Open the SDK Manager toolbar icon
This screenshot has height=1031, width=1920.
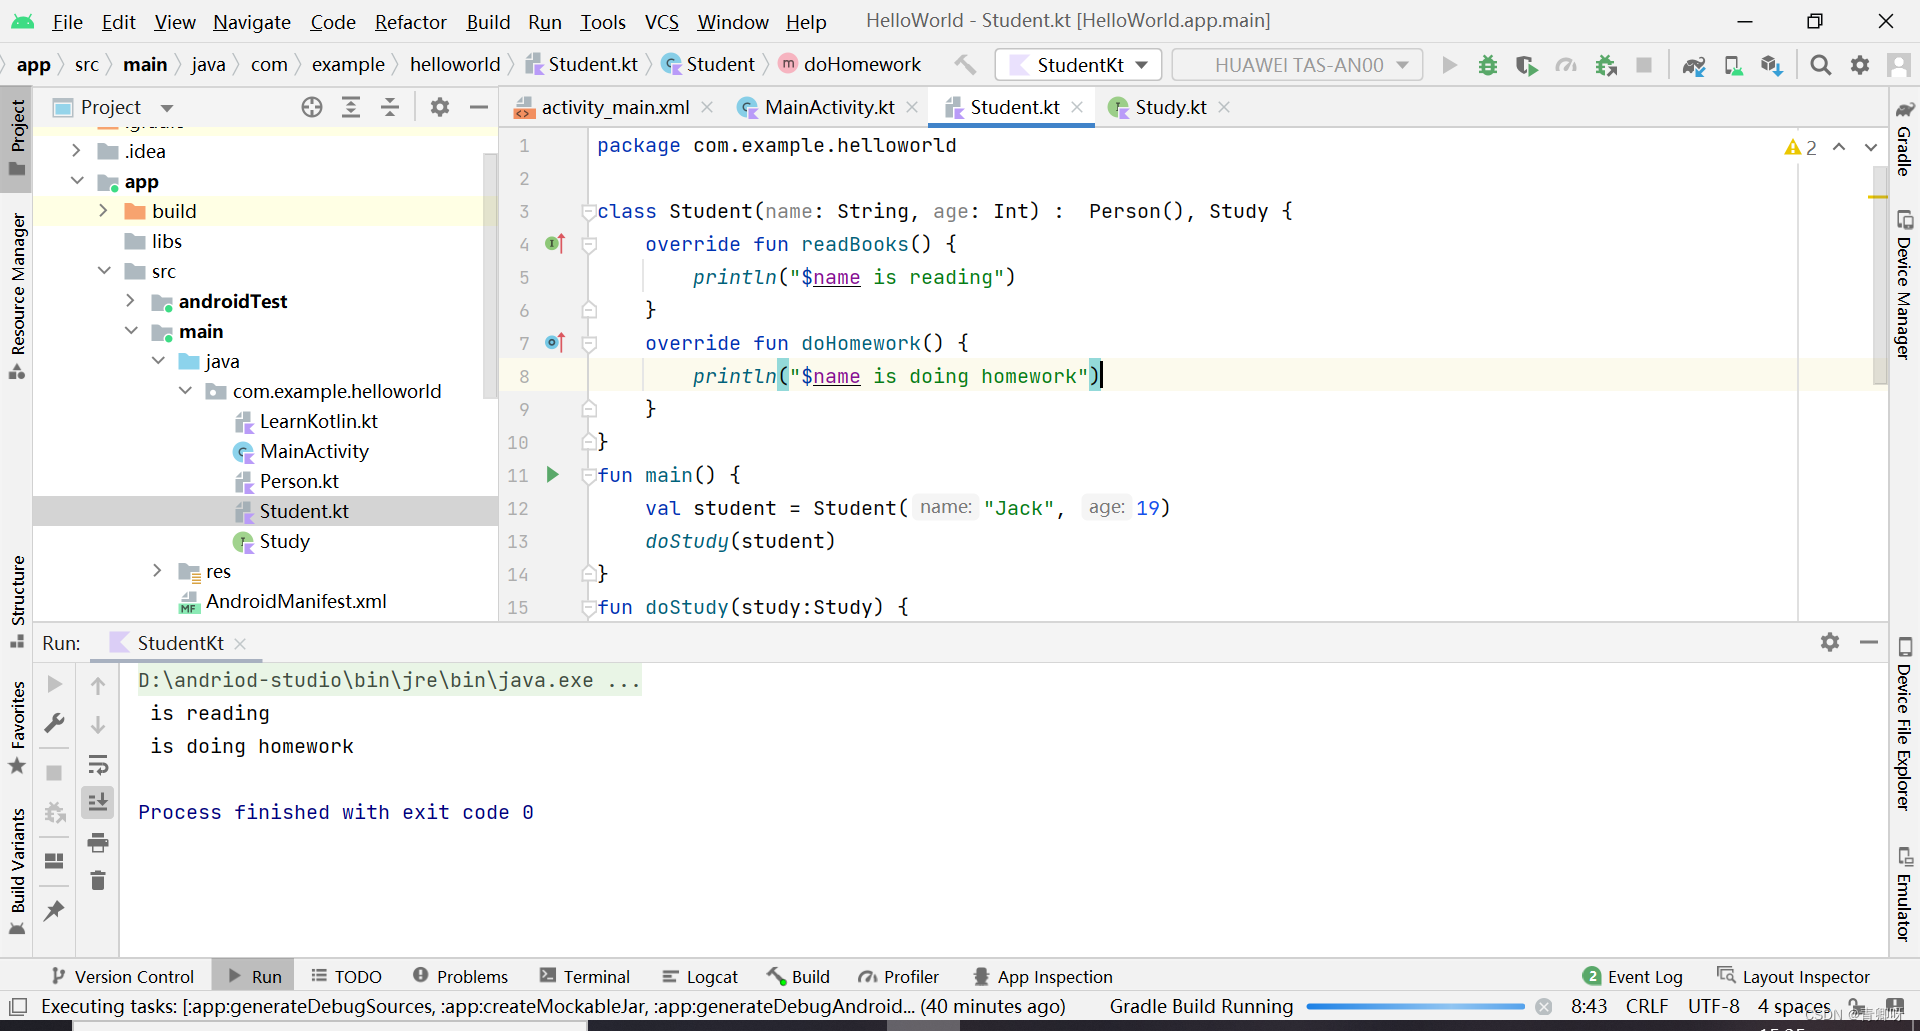tap(1772, 65)
